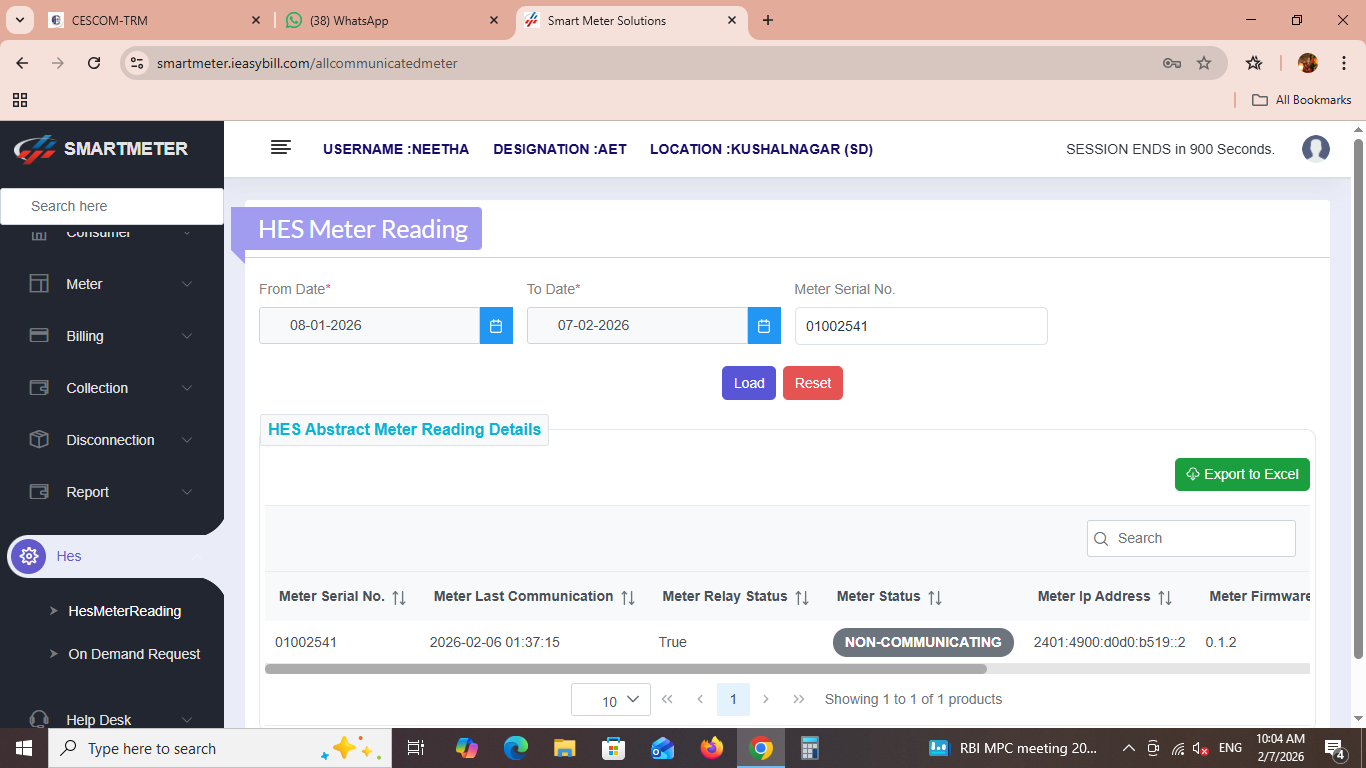The width and height of the screenshot is (1366, 768).
Task: Select the Smart Meter Solutions tab
Action: click(x=632, y=21)
